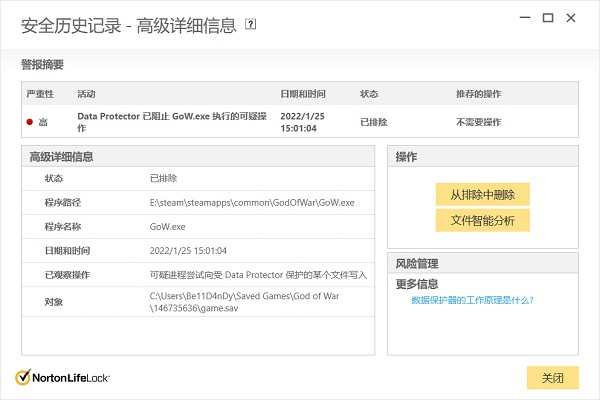Open the 数据保护器的工作原理是什么 link
600x400 pixels.
(x=472, y=300)
